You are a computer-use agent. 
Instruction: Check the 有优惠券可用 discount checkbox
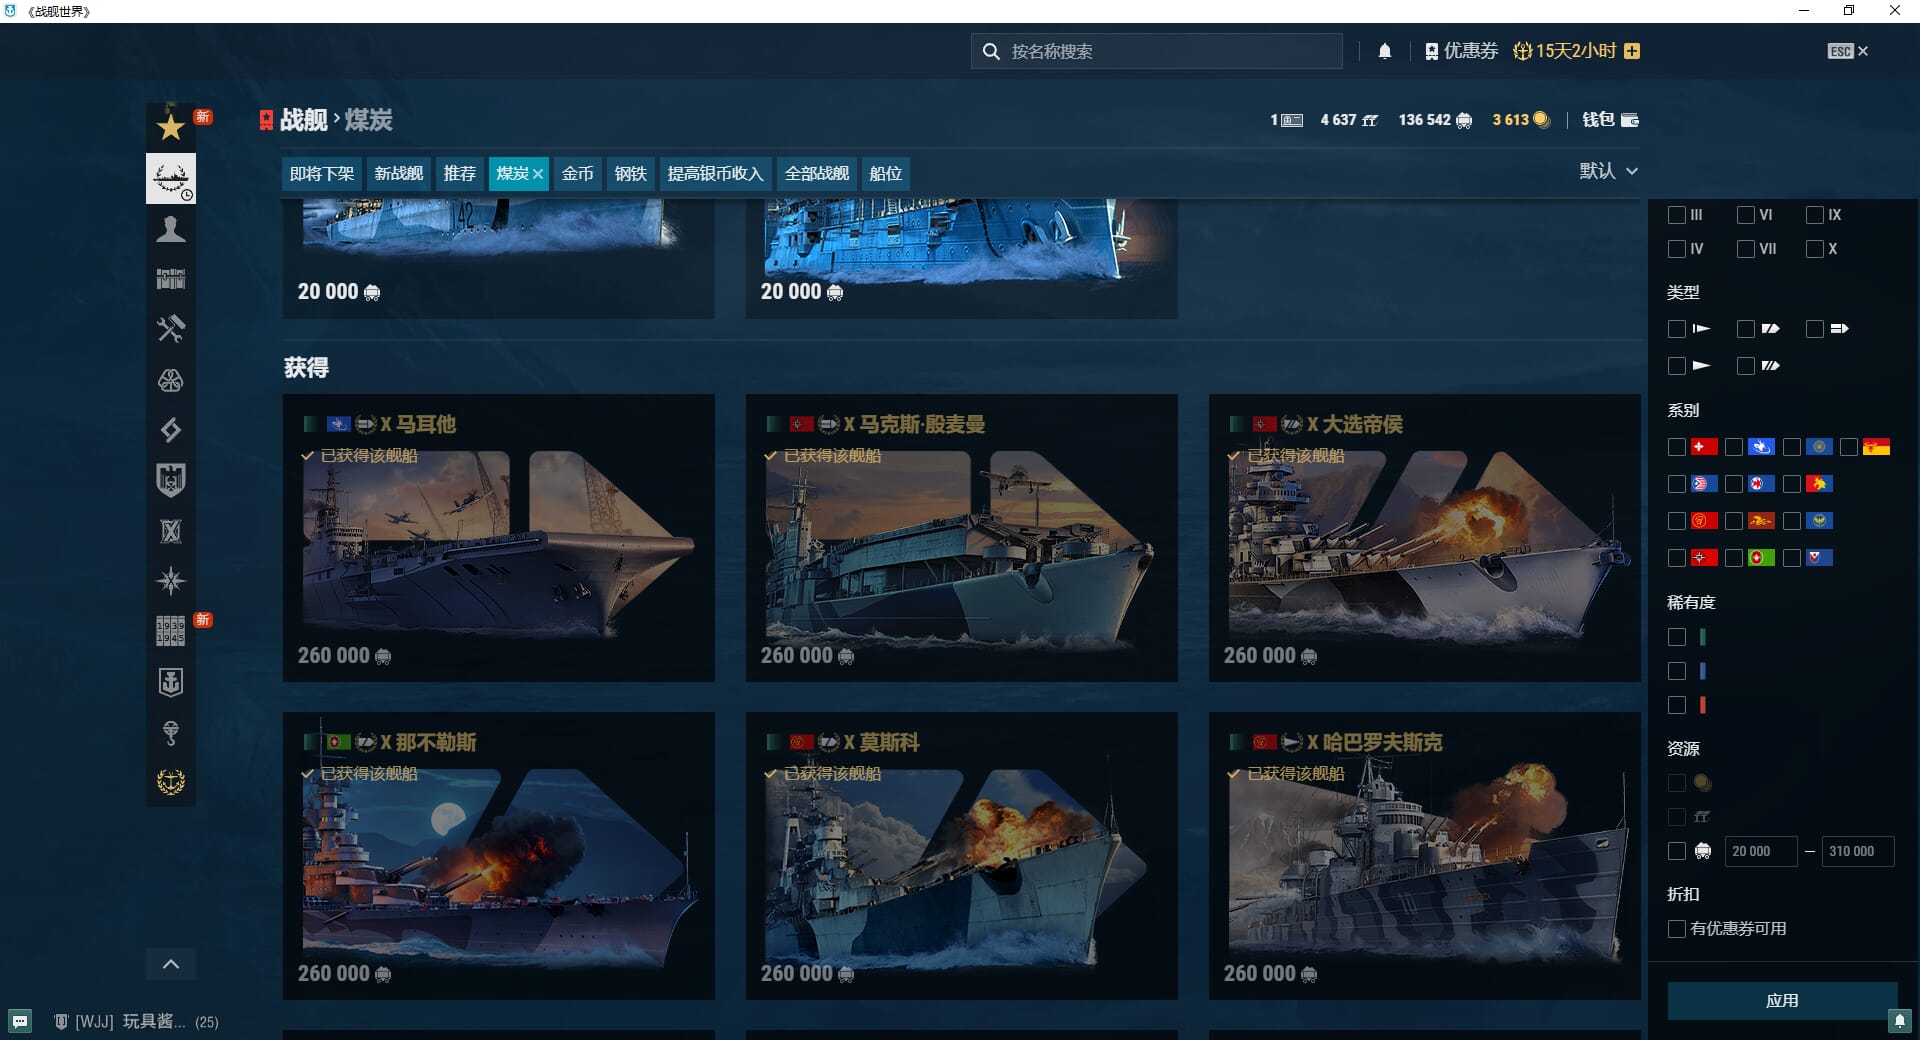(x=1677, y=929)
